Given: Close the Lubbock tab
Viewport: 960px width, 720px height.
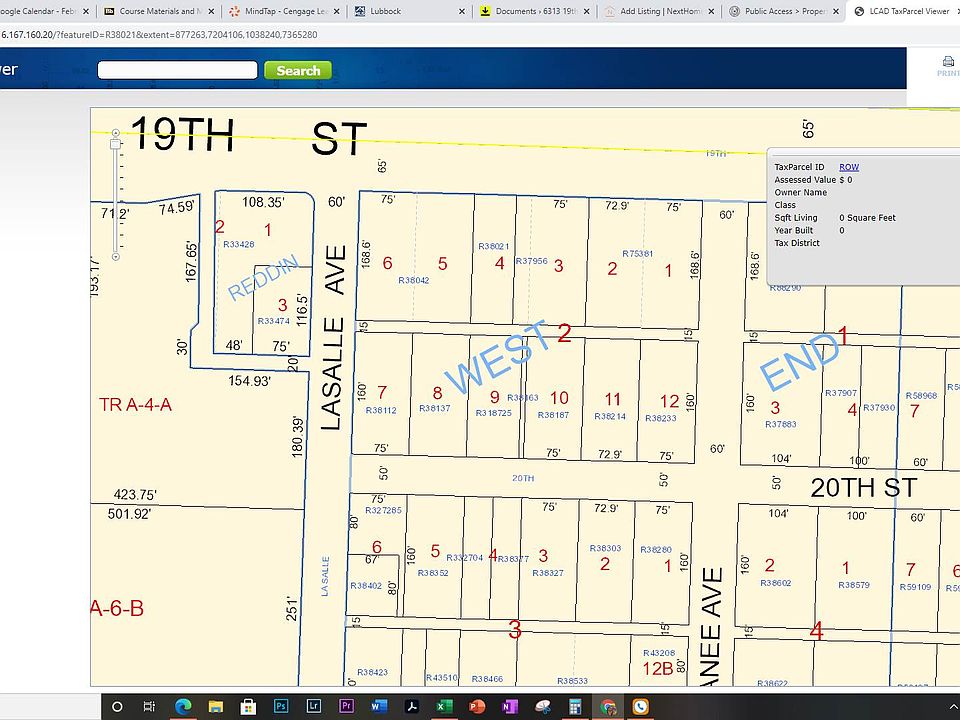Looking at the screenshot, I should [462, 11].
